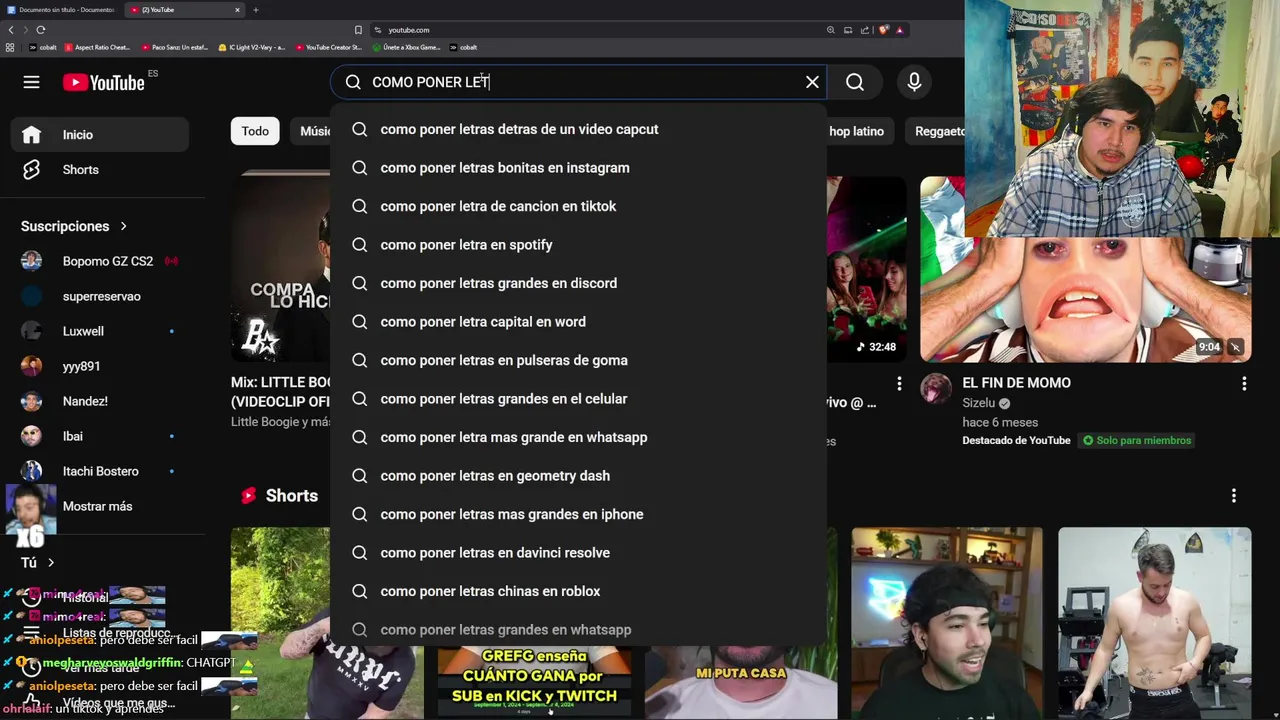Viewport: 1280px width, 720px height.
Task: Open the first cobalt bookmark
Action: [x=42, y=47]
